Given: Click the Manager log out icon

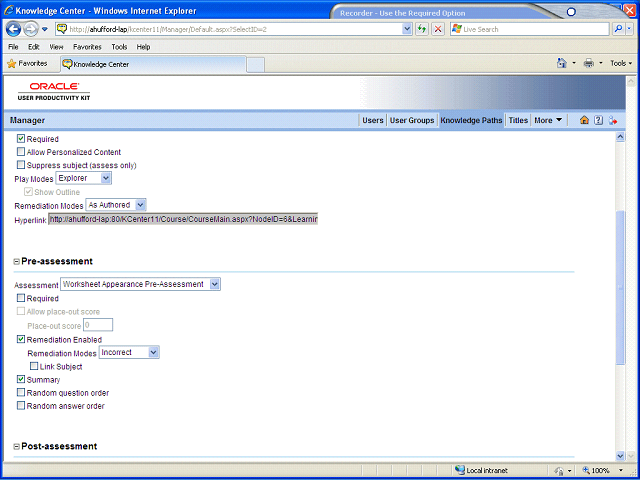Looking at the screenshot, I should click(613, 120).
